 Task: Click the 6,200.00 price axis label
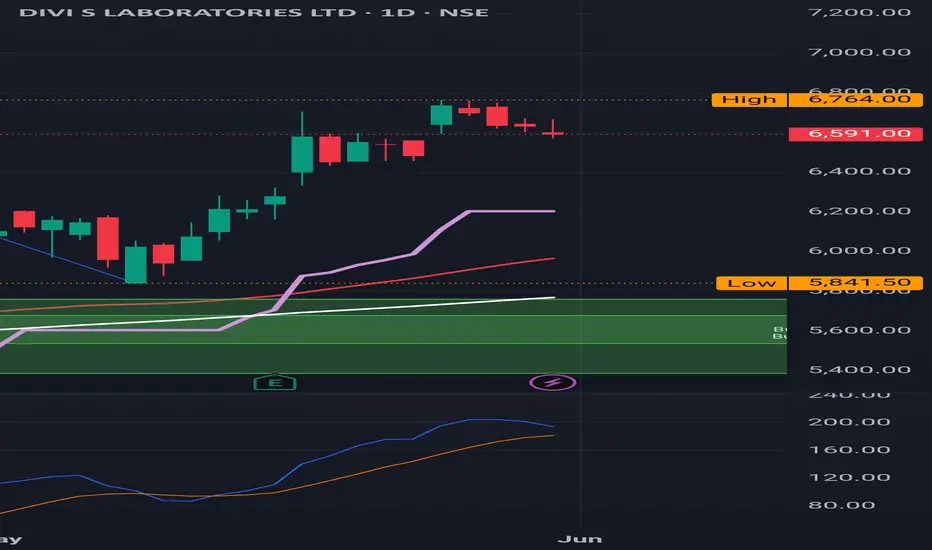[x=859, y=211]
